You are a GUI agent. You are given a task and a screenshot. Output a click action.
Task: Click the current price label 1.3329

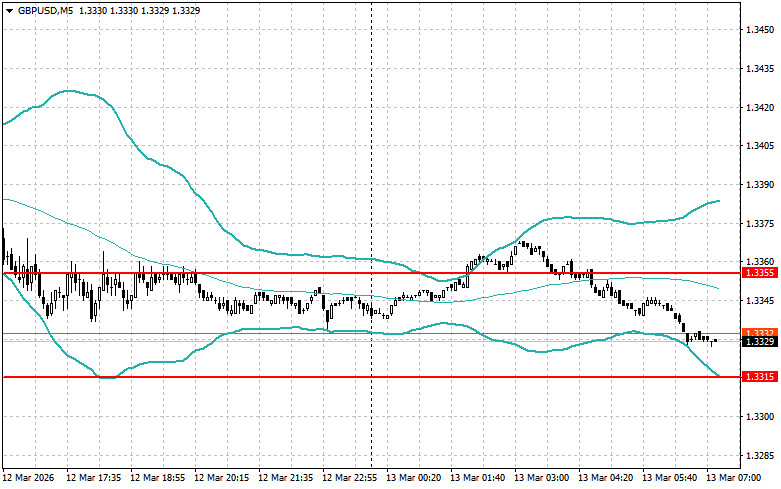(760, 342)
